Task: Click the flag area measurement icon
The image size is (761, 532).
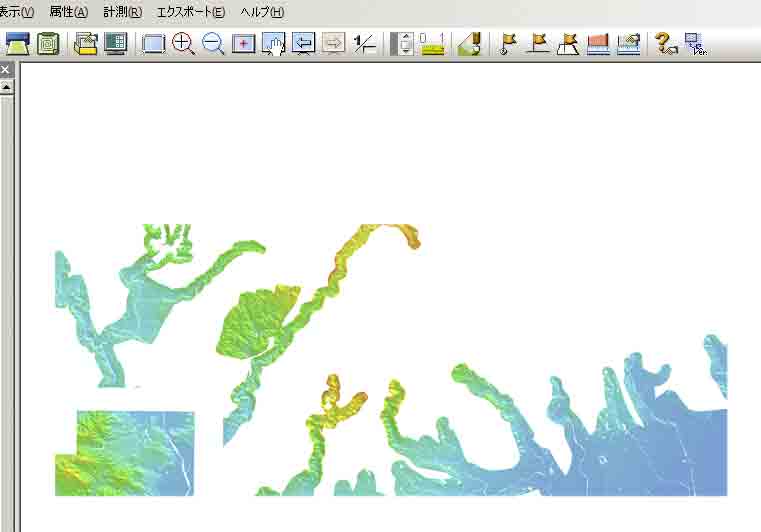Action: (568, 44)
